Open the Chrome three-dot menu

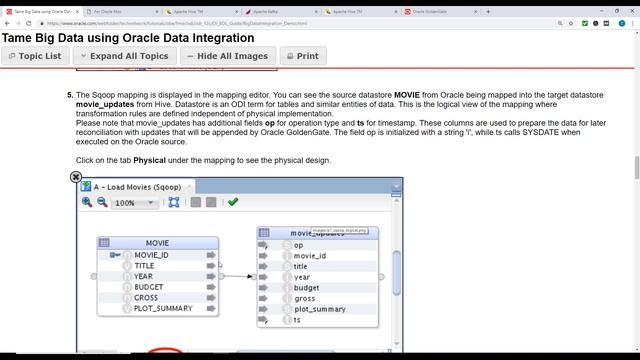633,24
